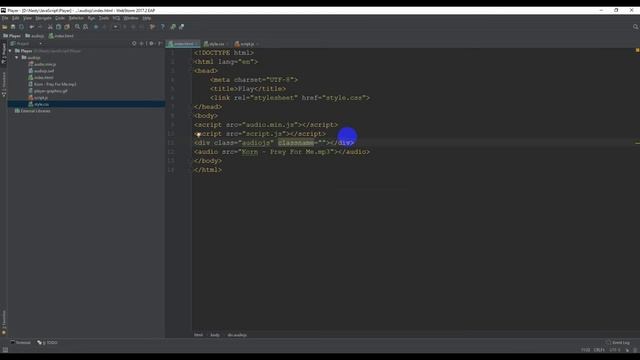Collapse the audiojs folder
The image size is (640, 360).
17,58
